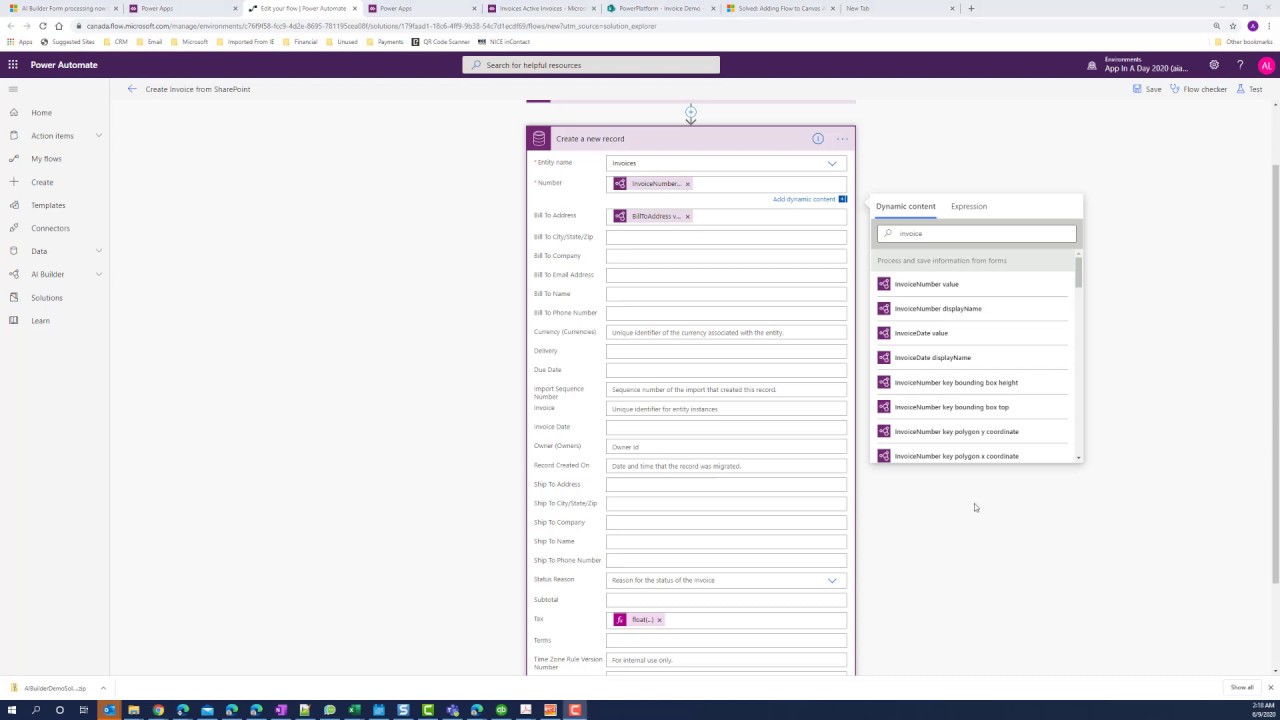Open the help question mark icon

(x=1240, y=65)
